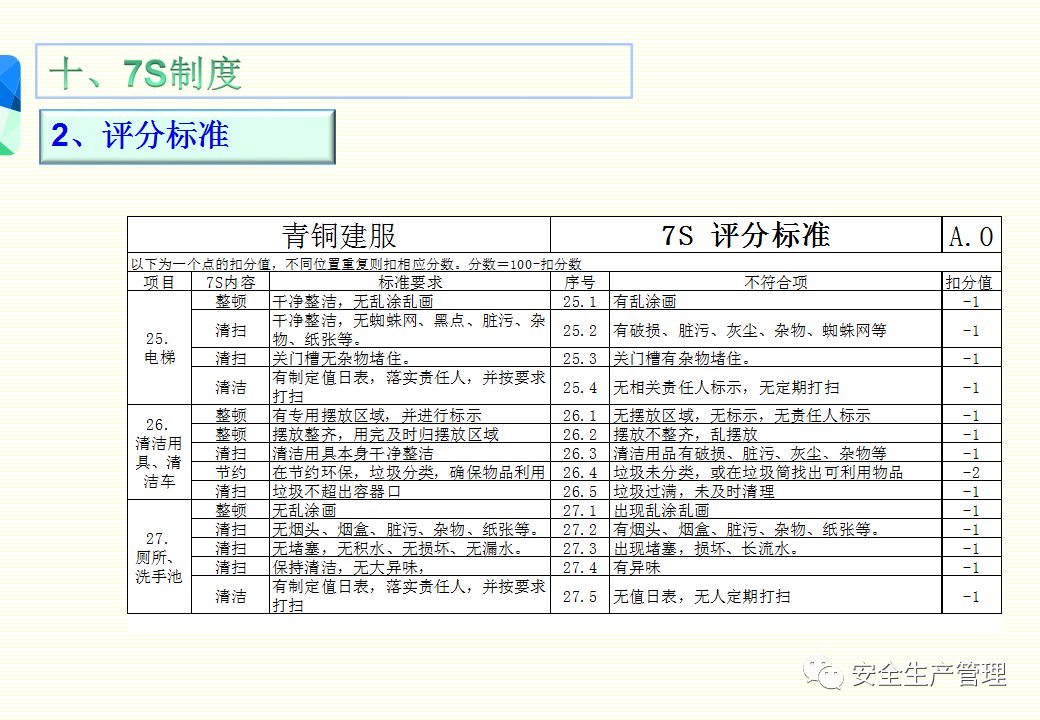The width and height of the screenshot is (1040, 720).
Task: Click the 7S 评分标准 table title
Action: (746, 235)
